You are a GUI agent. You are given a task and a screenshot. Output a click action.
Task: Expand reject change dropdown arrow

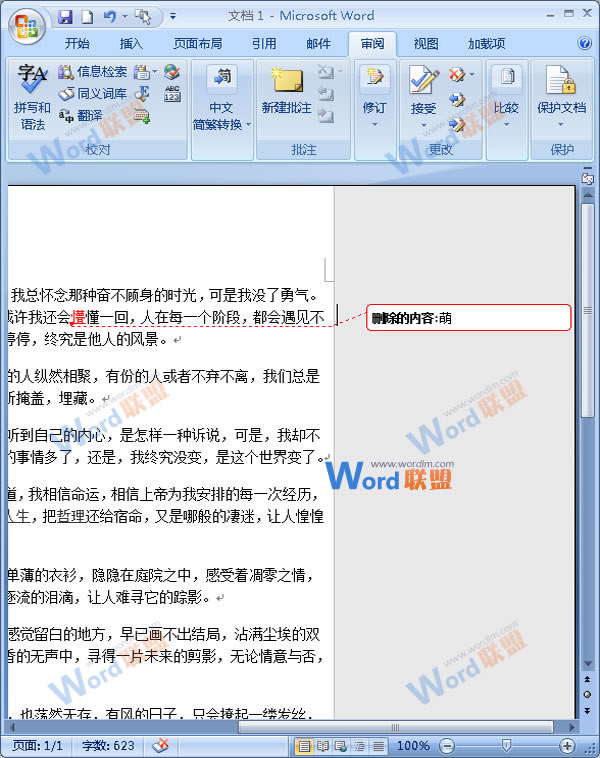pos(472,74)
